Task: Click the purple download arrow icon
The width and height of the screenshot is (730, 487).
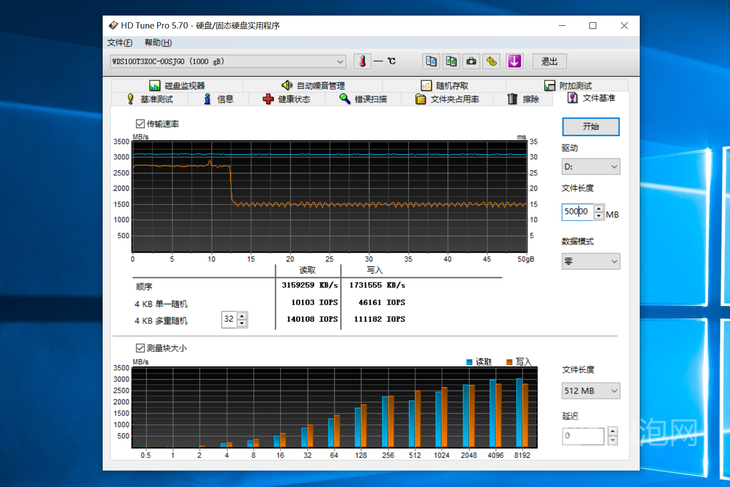Action: pyautogui.click(x=514, y=61)
